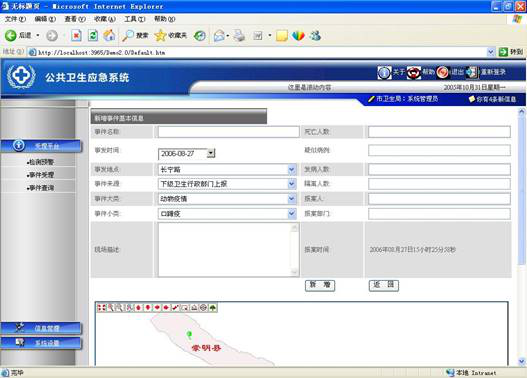Select the map zoom-in magnifier tool
The image size is (527, 378).
tap(110, 307)
